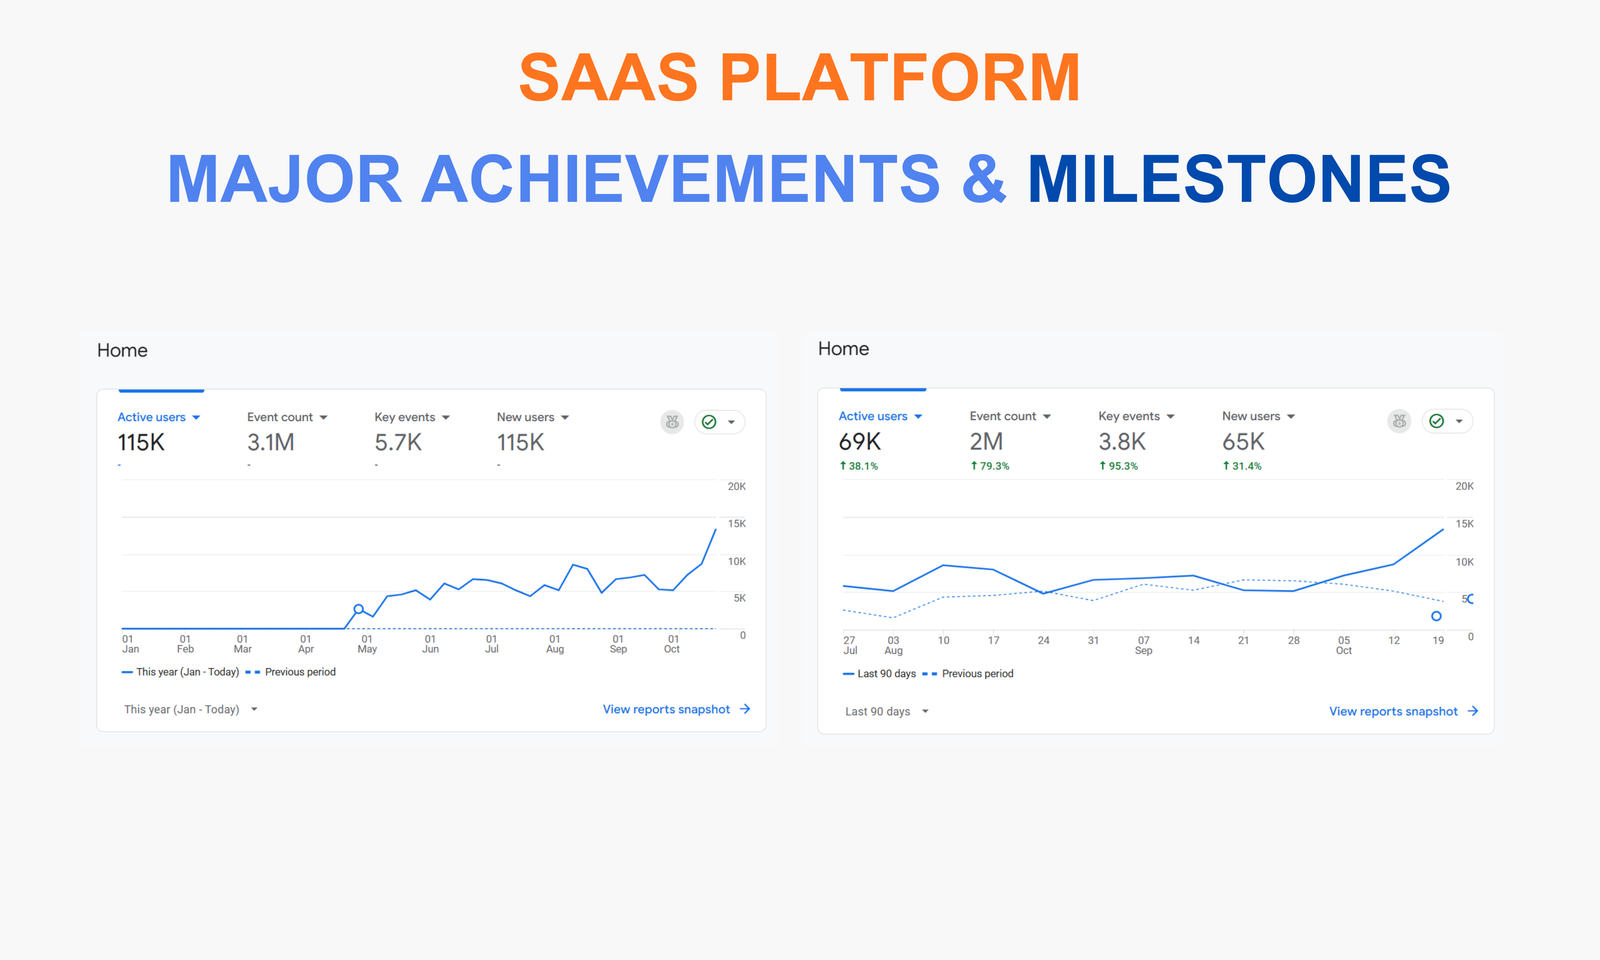Click arrow icon beside right View reports snapshot
Viewport: 1600px width, 960px height.
[1473, 711]
